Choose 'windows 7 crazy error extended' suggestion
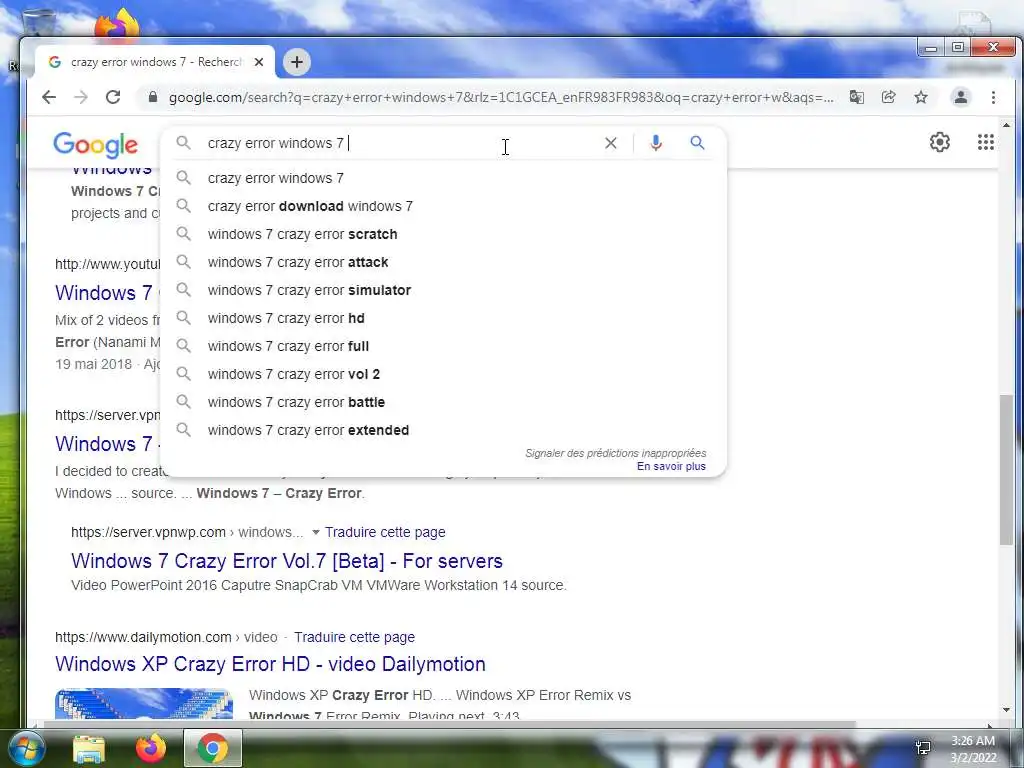1024x768 pixels. pos(443,430)
